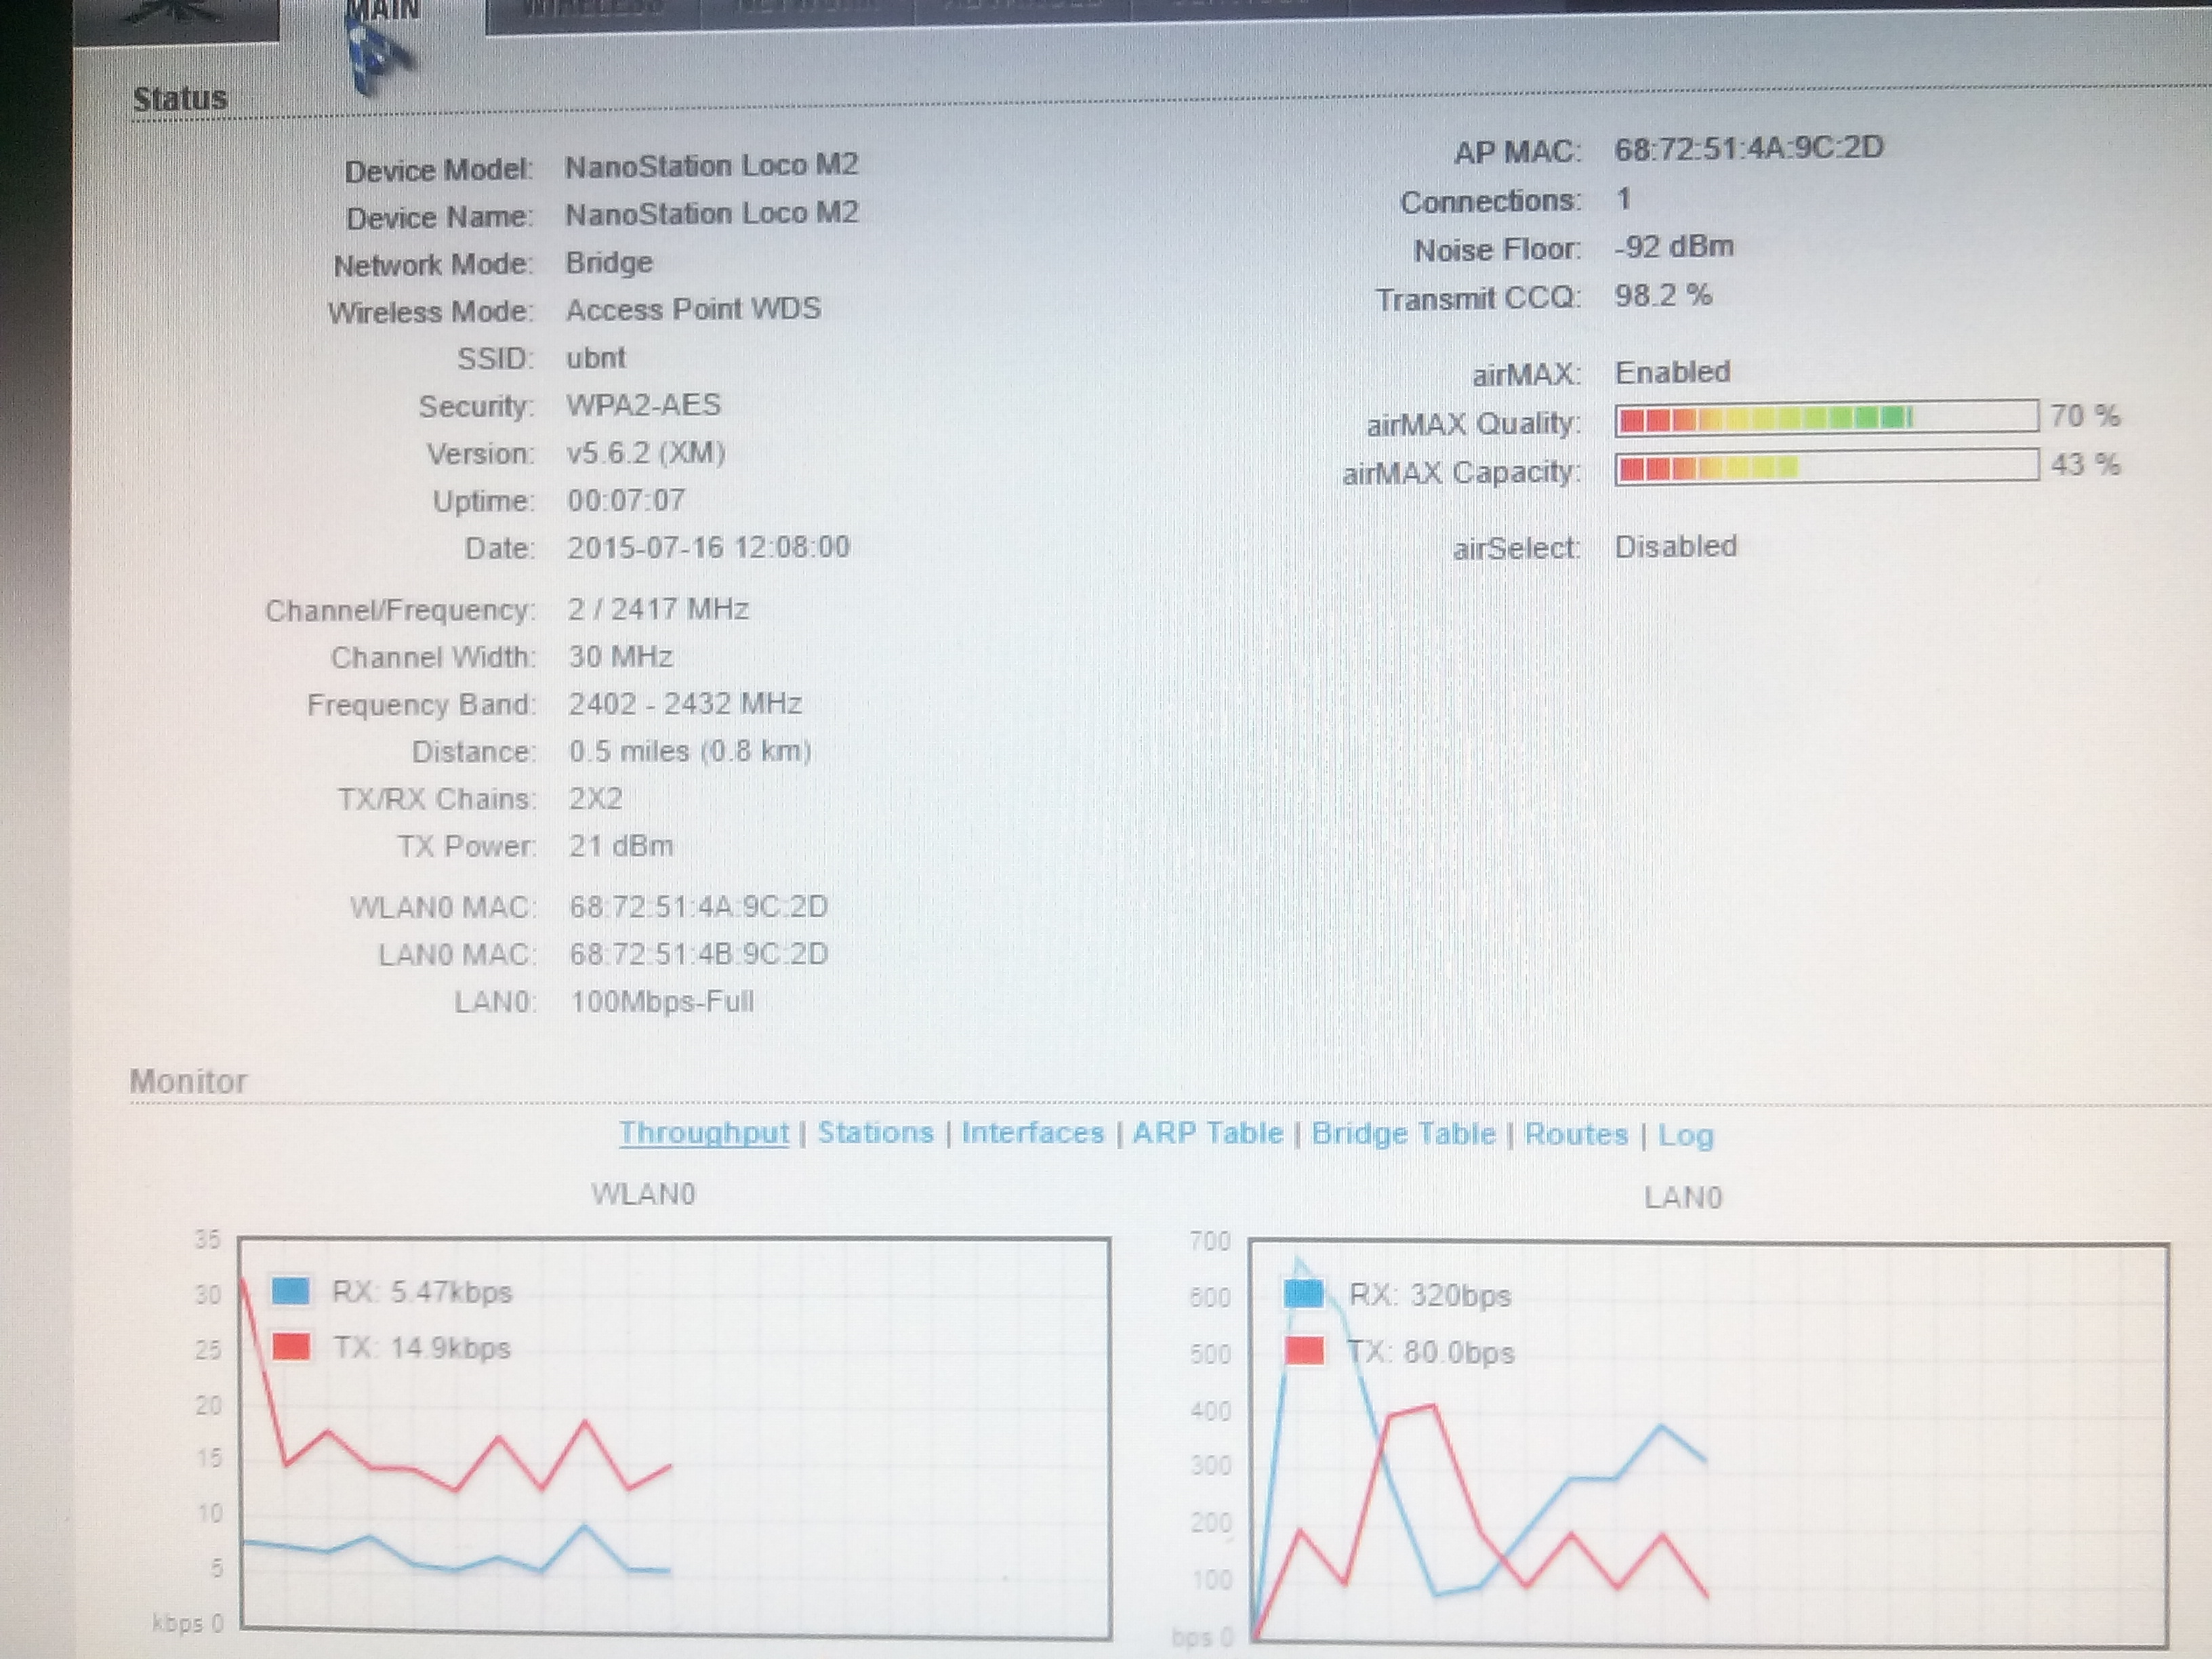Viewport: 2212px width, 1659px height.
Task: Click the WLAN0 throughput graph
Action: coord(675,1440)
